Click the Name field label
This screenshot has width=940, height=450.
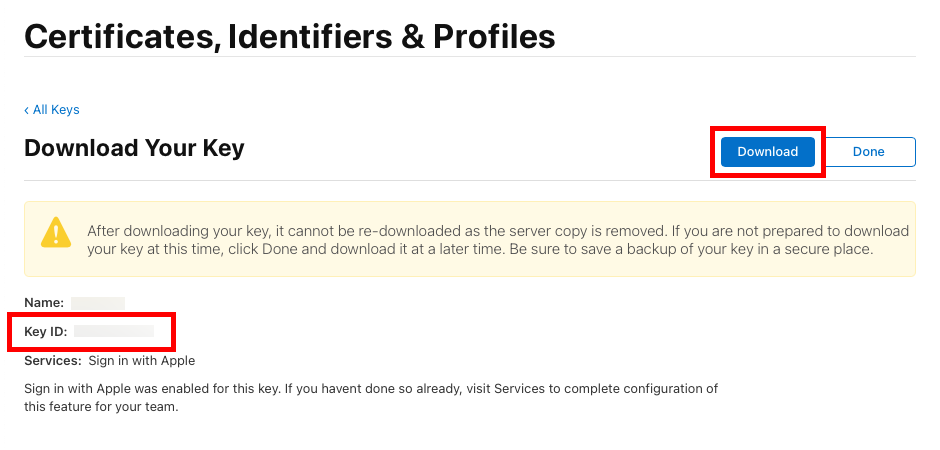[44, 302]
